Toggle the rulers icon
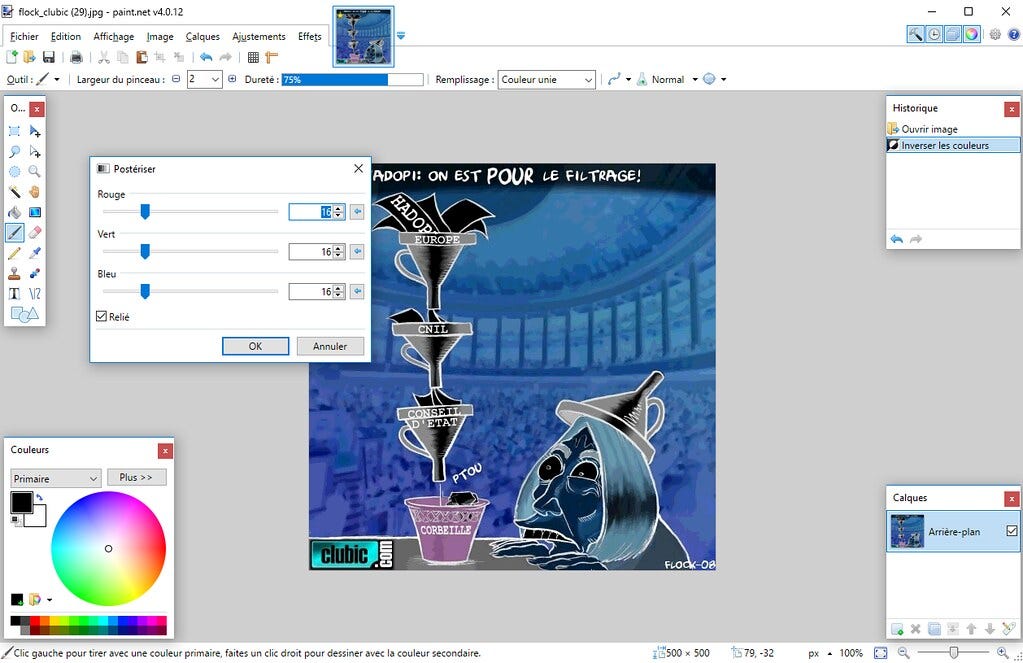1023x663 pixels. (x=271, y=57)
